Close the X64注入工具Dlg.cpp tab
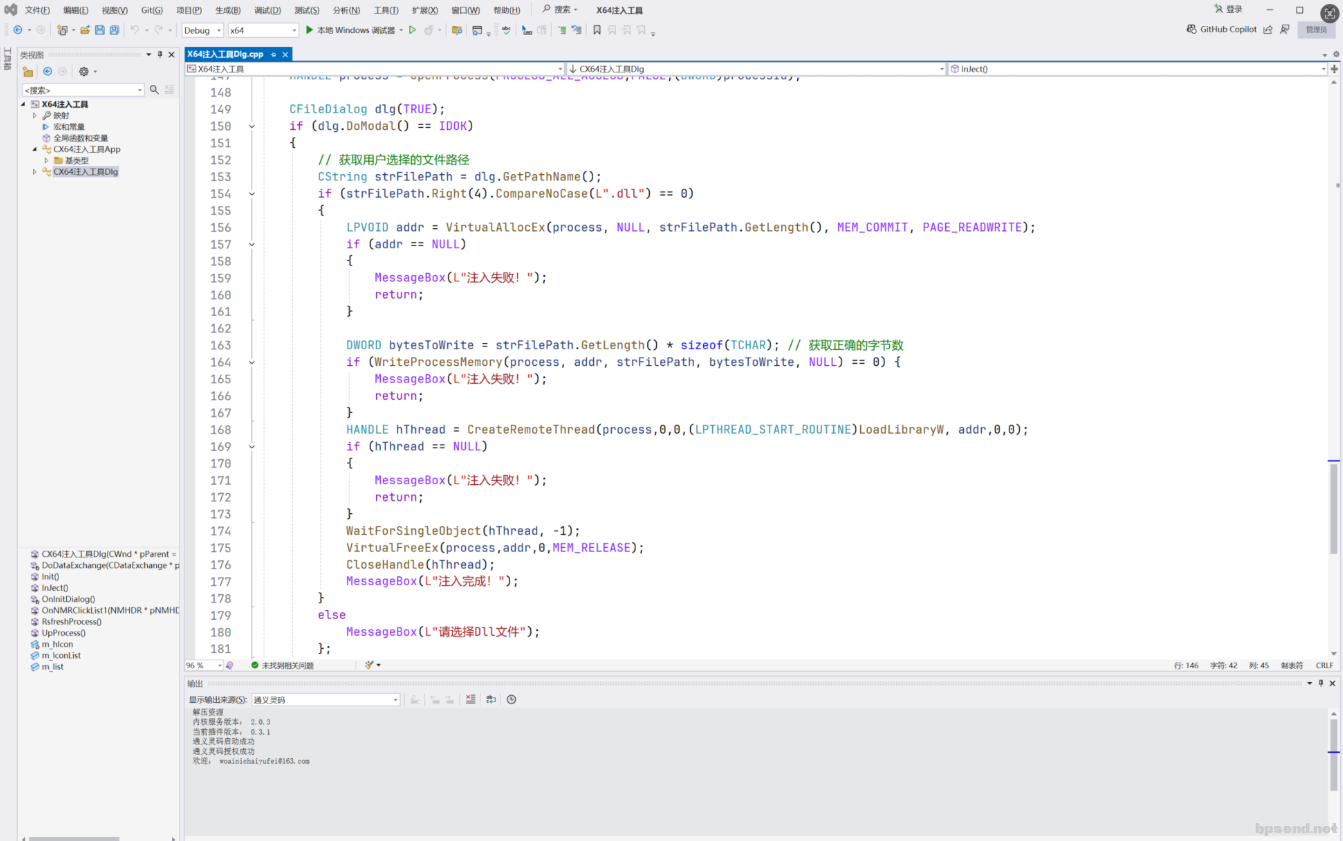1343x841 pixels. tap(285, 55)
